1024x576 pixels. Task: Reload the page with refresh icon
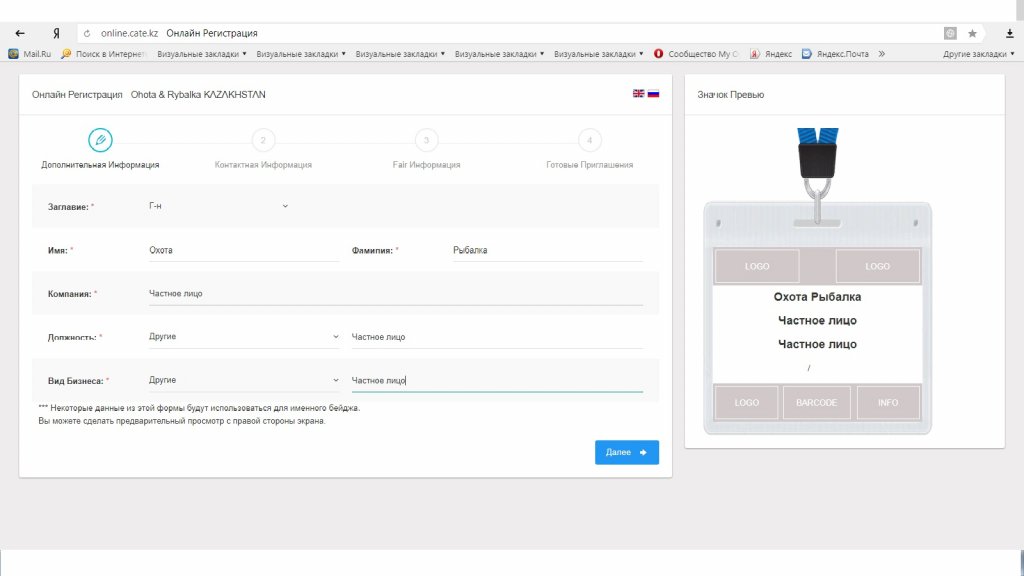tap(87, 33)
